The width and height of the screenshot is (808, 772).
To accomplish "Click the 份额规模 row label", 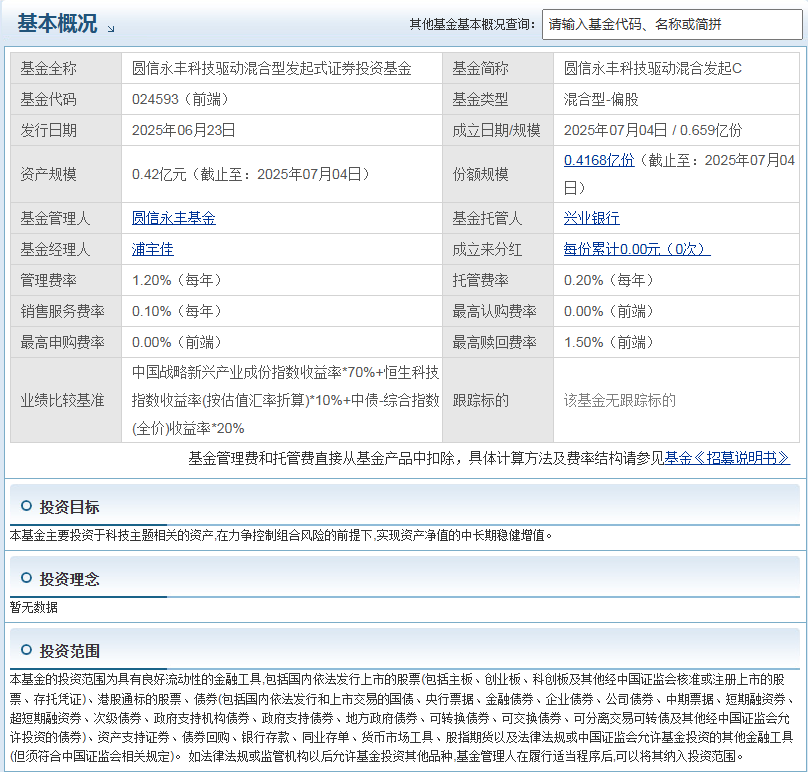I will [x=480, y=174].
